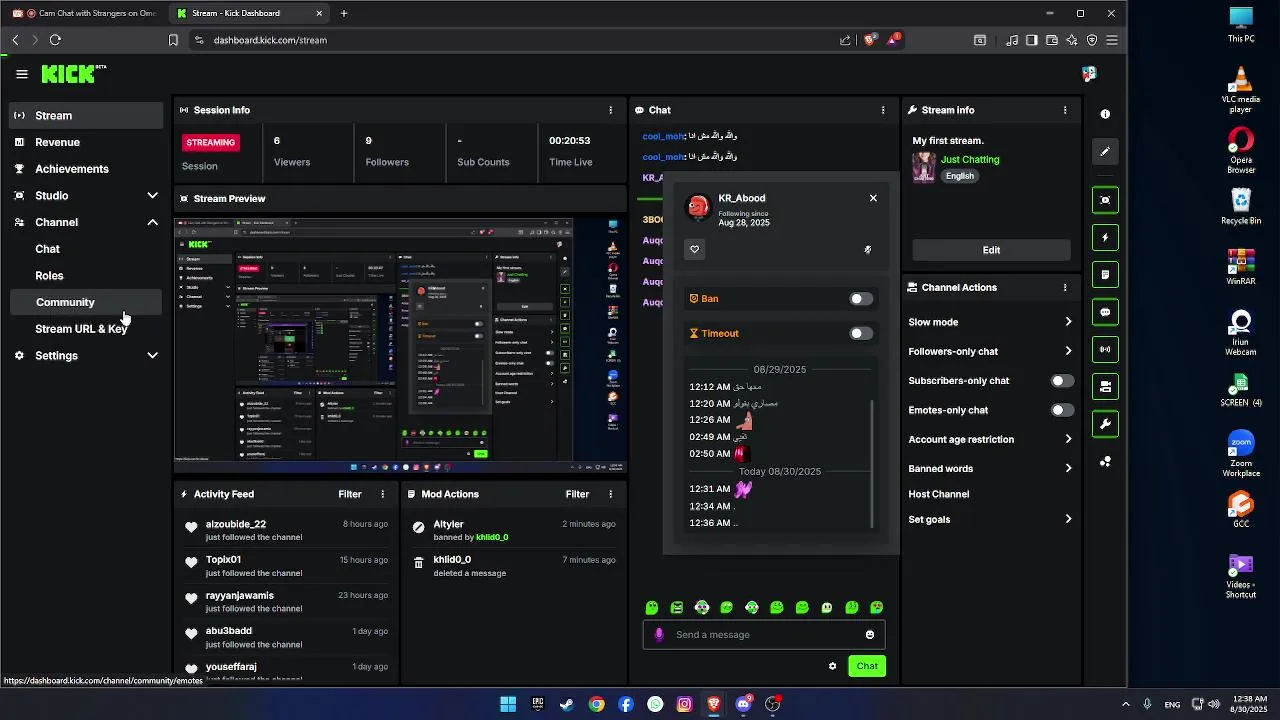This screenshot has height=720, width=1280.
Task: Toggle the Ban switch for KR_Abood
Action: pyautogui.click(x=861, y=299)
